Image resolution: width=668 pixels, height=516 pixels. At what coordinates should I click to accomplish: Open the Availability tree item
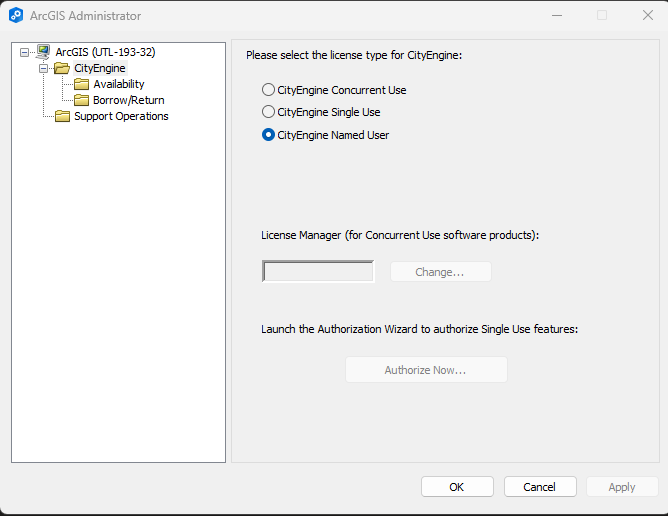coord(119,84)
